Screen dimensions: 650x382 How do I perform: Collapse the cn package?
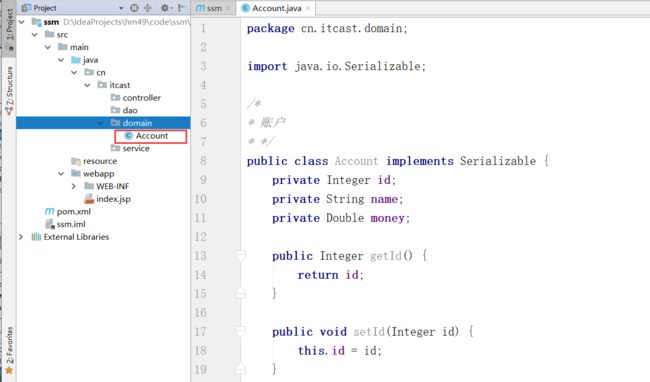click(x=74, y=73)
